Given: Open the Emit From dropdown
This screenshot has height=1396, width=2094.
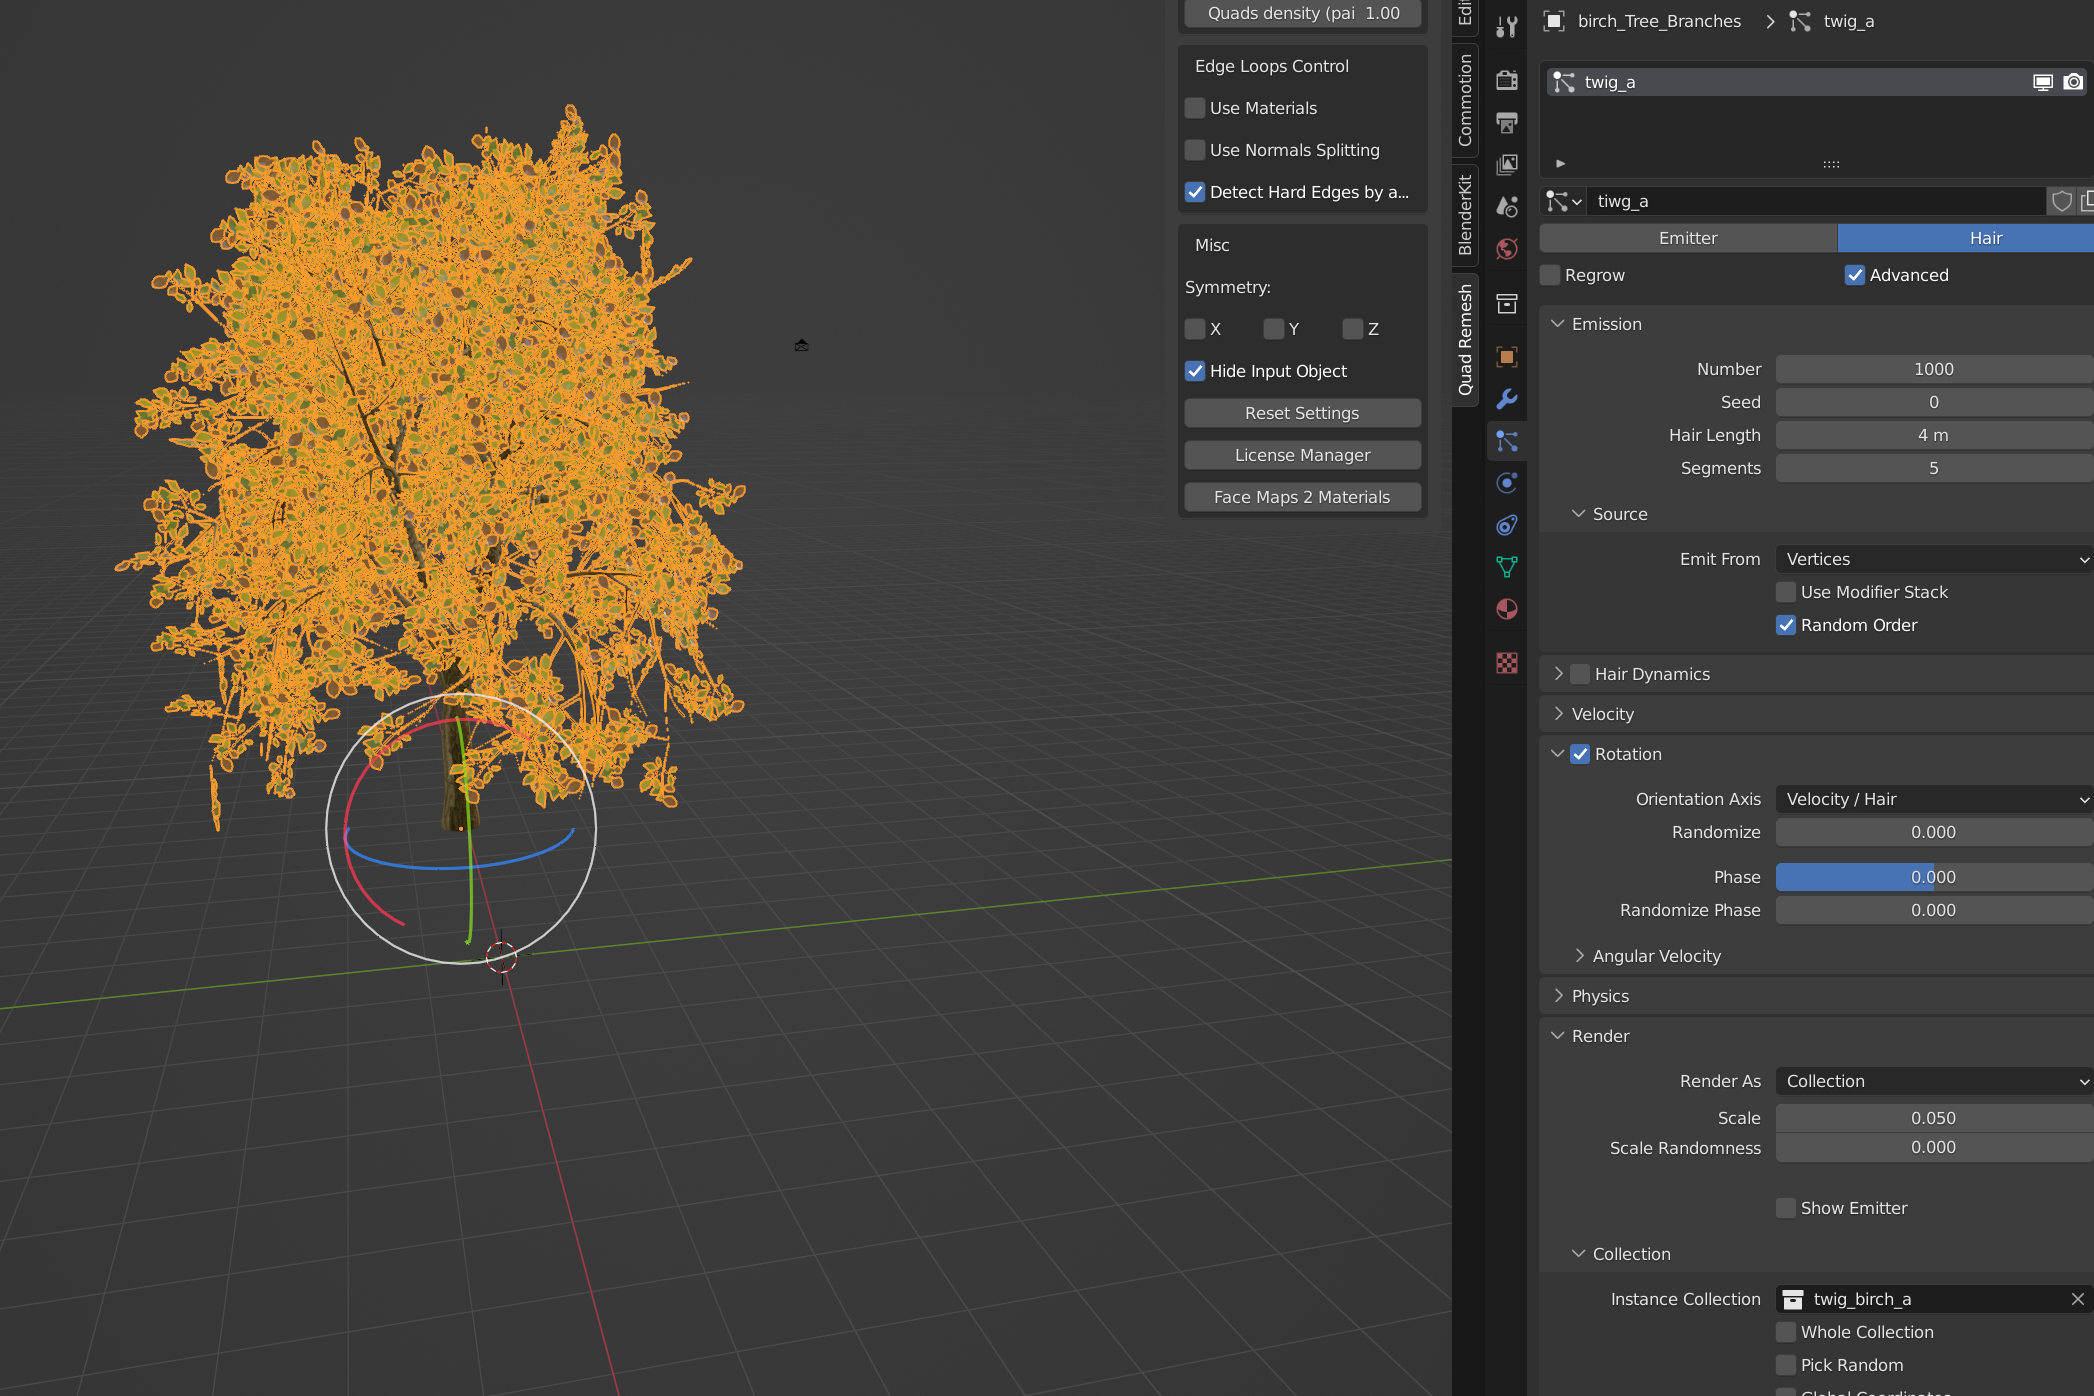Looking at the screenshot, I should click(x=1934, y=559).
